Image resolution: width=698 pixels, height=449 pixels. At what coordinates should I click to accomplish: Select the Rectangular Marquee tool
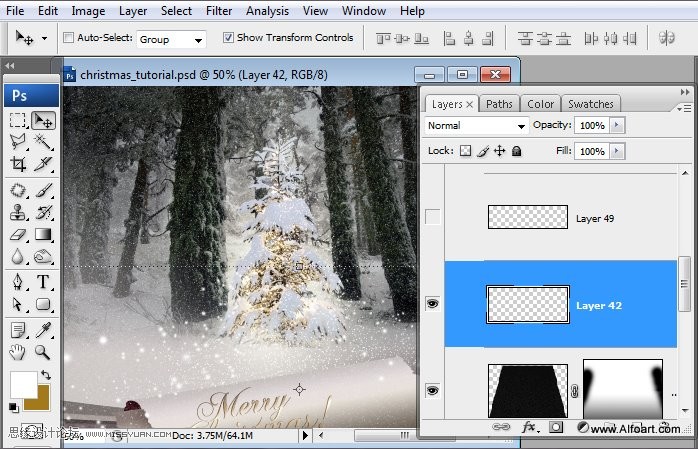(x=18, y=121)
